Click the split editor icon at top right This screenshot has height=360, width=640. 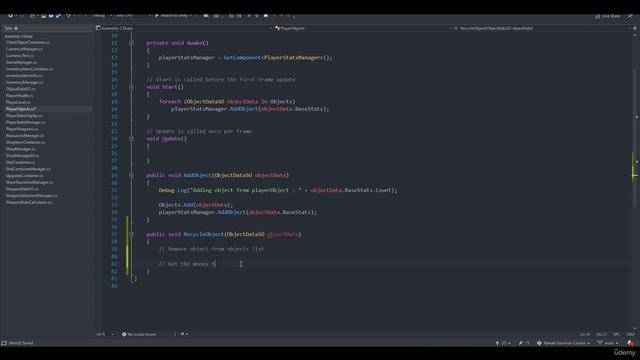pyautogui.click(x=635, y=28)
